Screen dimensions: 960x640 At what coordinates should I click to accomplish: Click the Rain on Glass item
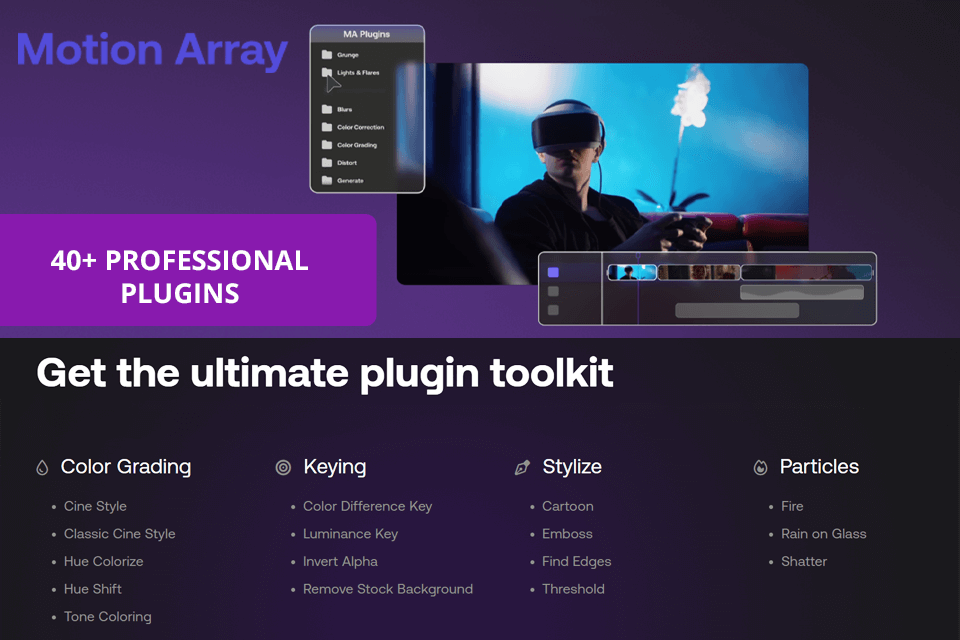point(823,534)
